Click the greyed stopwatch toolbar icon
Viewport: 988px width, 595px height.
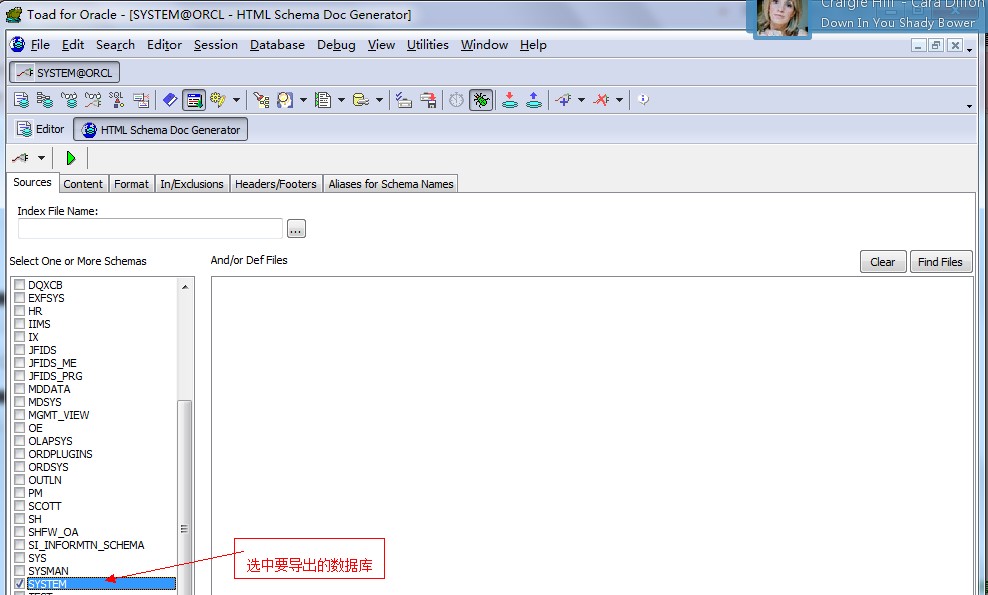(457, 100)
